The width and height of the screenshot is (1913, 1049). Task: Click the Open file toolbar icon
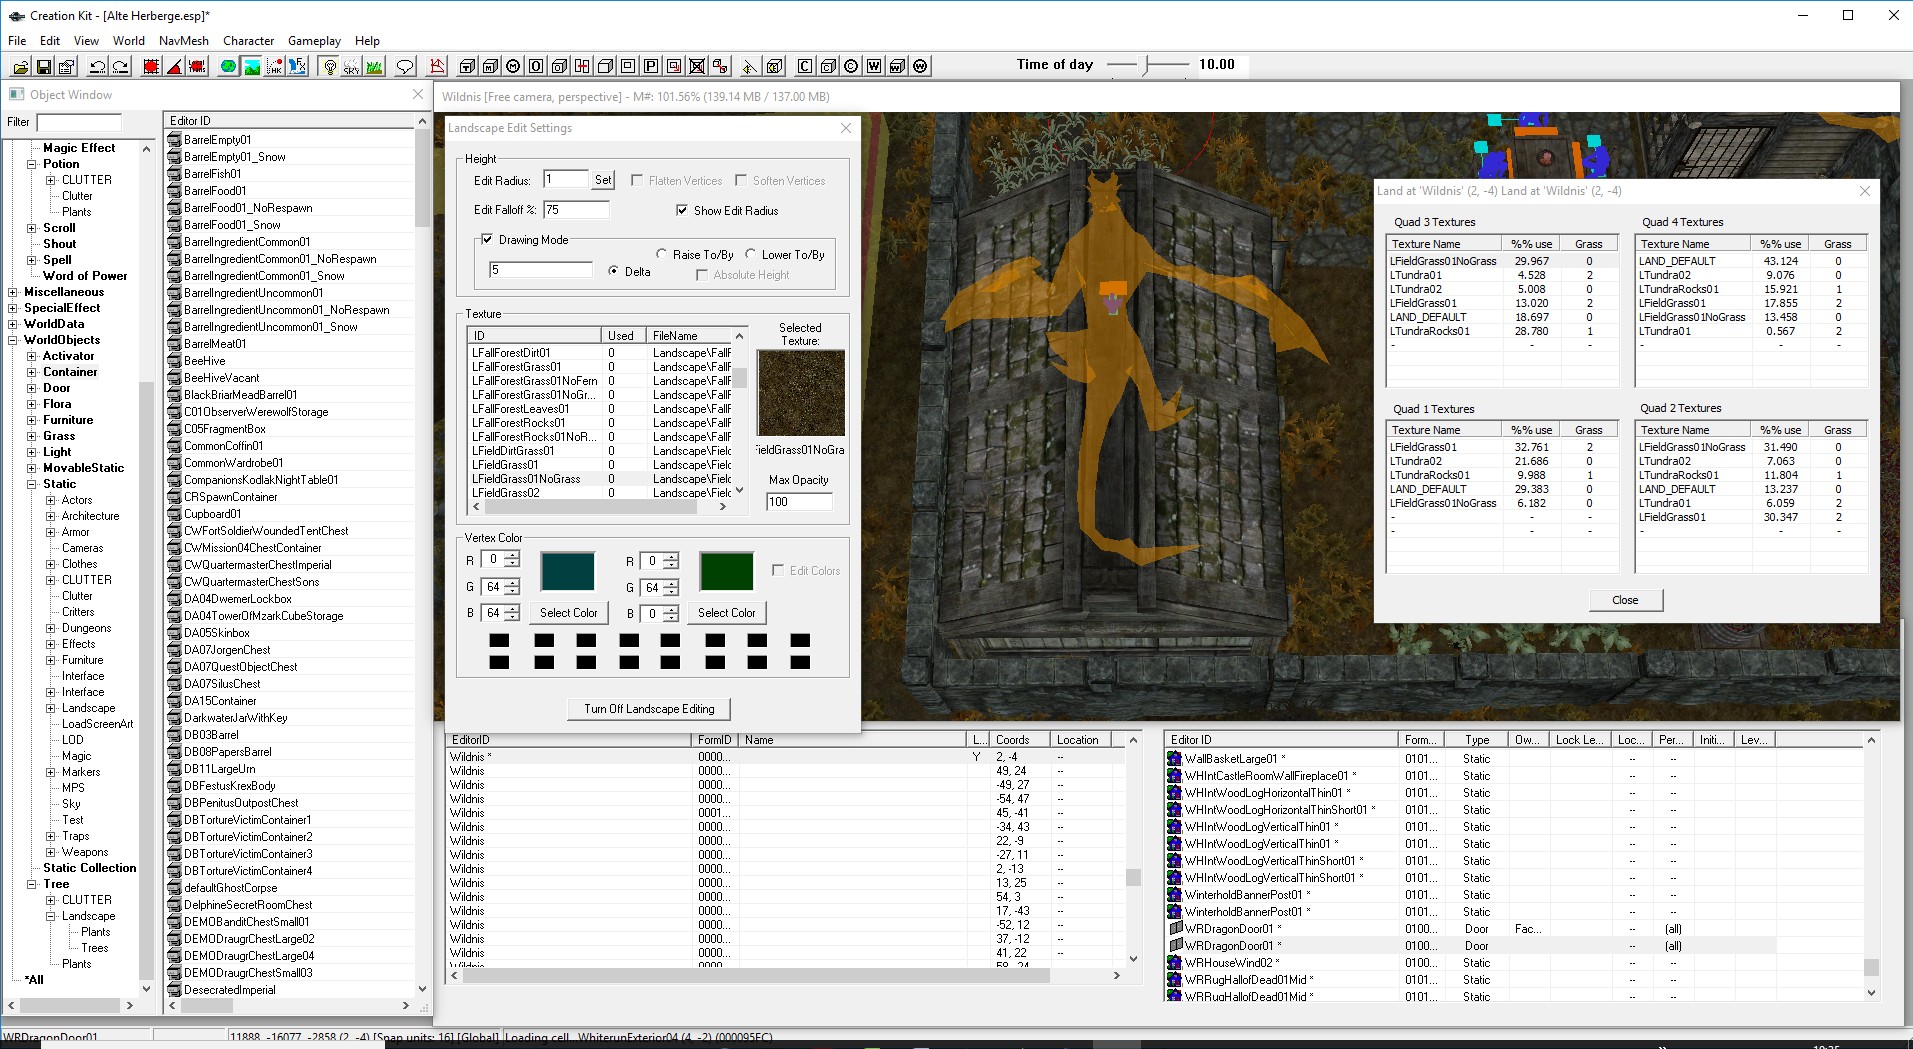20,67
